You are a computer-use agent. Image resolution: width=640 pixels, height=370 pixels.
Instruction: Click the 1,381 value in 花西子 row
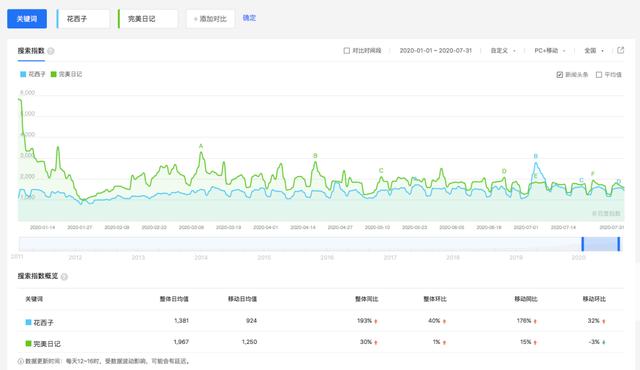(x=181, y=321)
